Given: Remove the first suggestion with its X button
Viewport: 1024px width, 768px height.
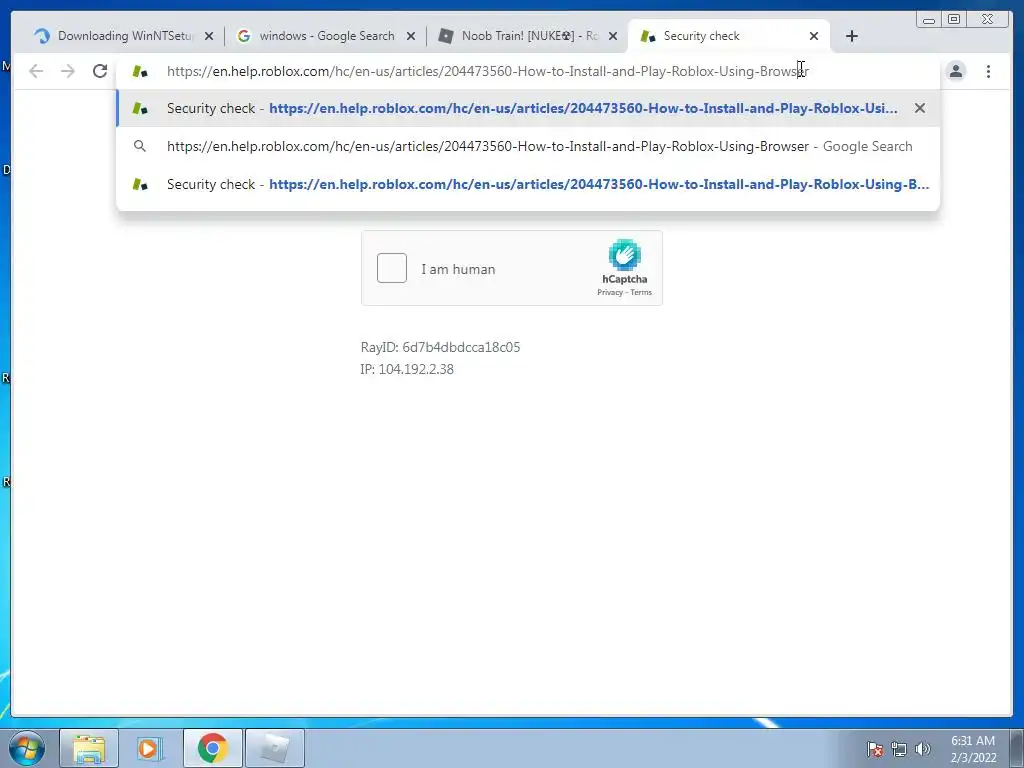Looking at the screenshot, I should pyautogui.click(x=920, y=108).
